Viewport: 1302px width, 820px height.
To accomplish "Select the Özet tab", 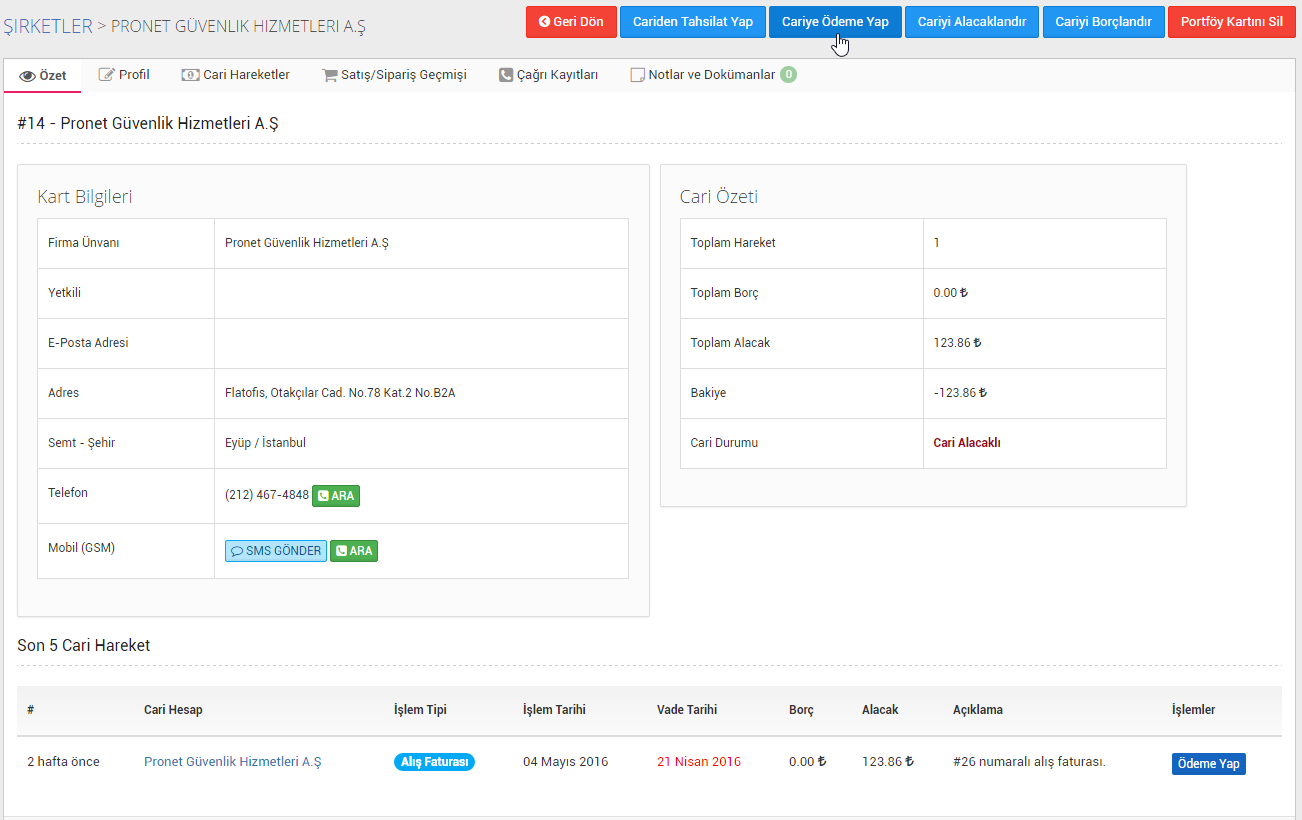I will (x=43, y=75).
